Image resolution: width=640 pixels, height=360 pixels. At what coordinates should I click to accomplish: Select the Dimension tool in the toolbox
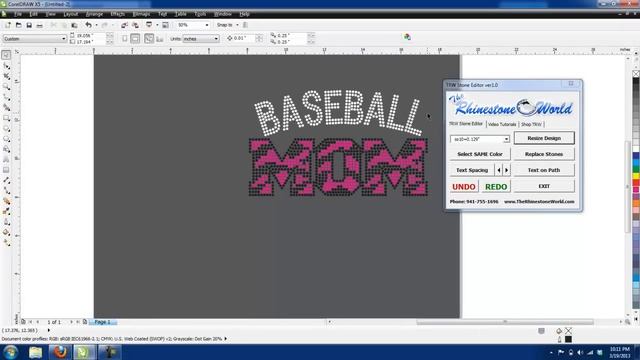(x=6, y=180)
